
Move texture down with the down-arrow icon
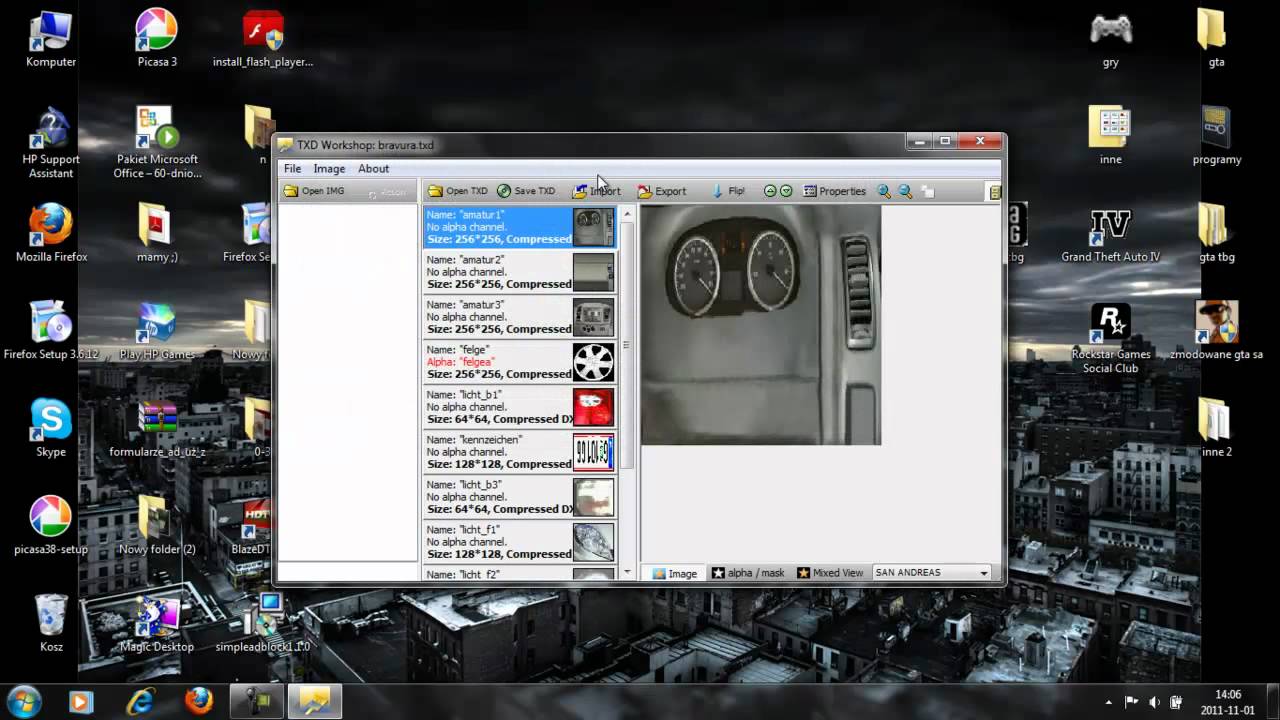click(786, 191)
